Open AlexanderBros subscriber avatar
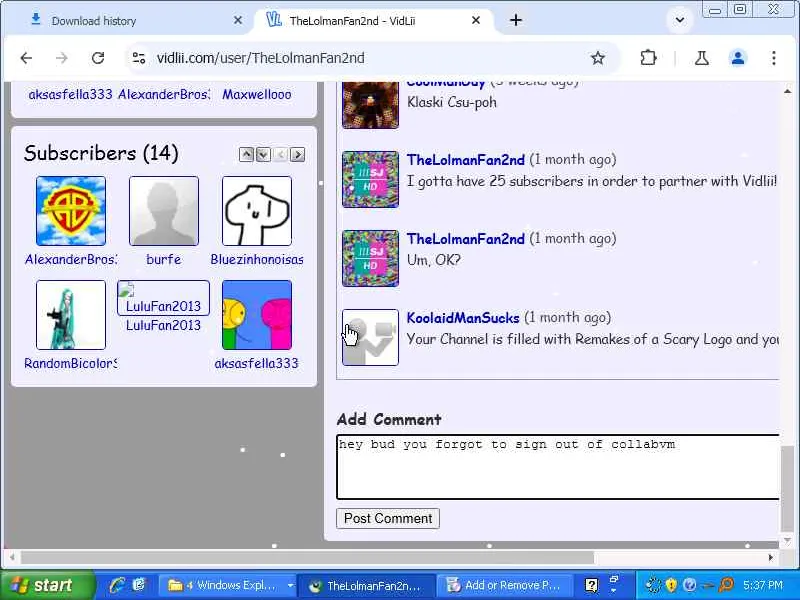The width and height of the screenshot is (800, 600). coord(71,211)
